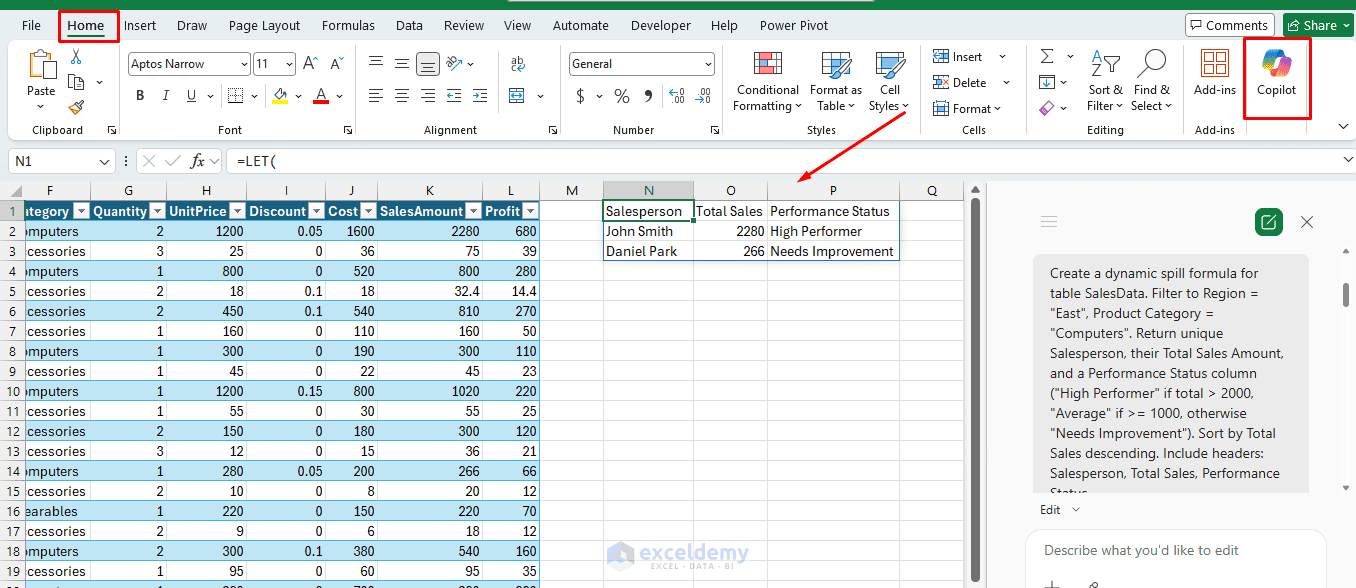Apply Comma Style number format
Screen dimensions: 1356x588
(648, 96)
